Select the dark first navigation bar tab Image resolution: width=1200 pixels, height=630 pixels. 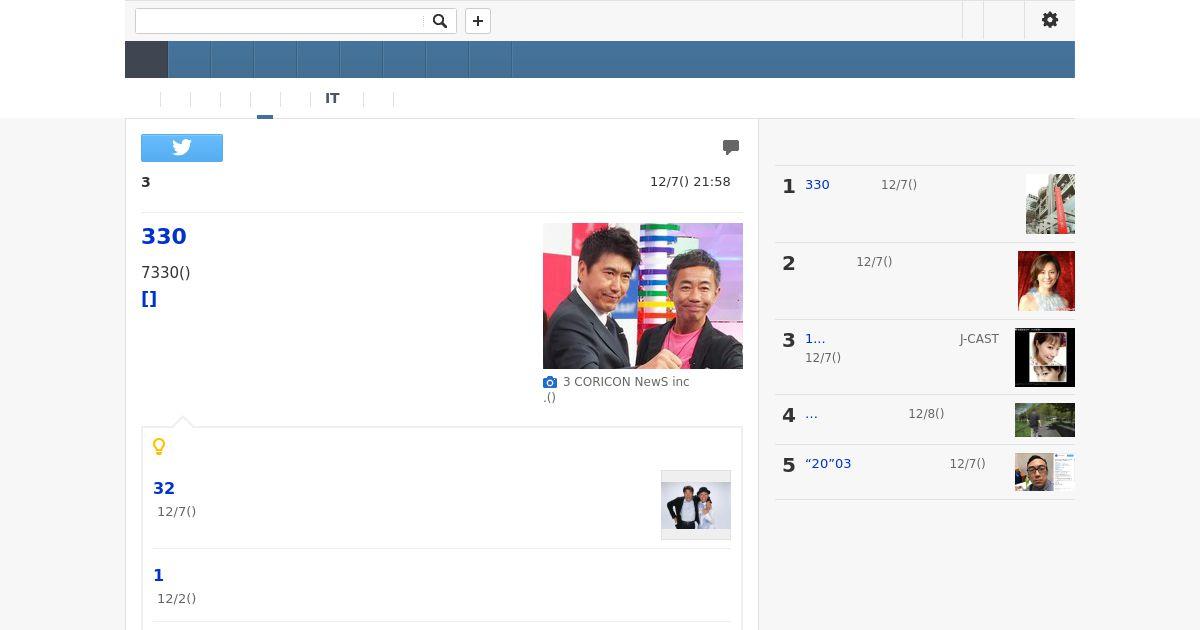click(146, 60)
